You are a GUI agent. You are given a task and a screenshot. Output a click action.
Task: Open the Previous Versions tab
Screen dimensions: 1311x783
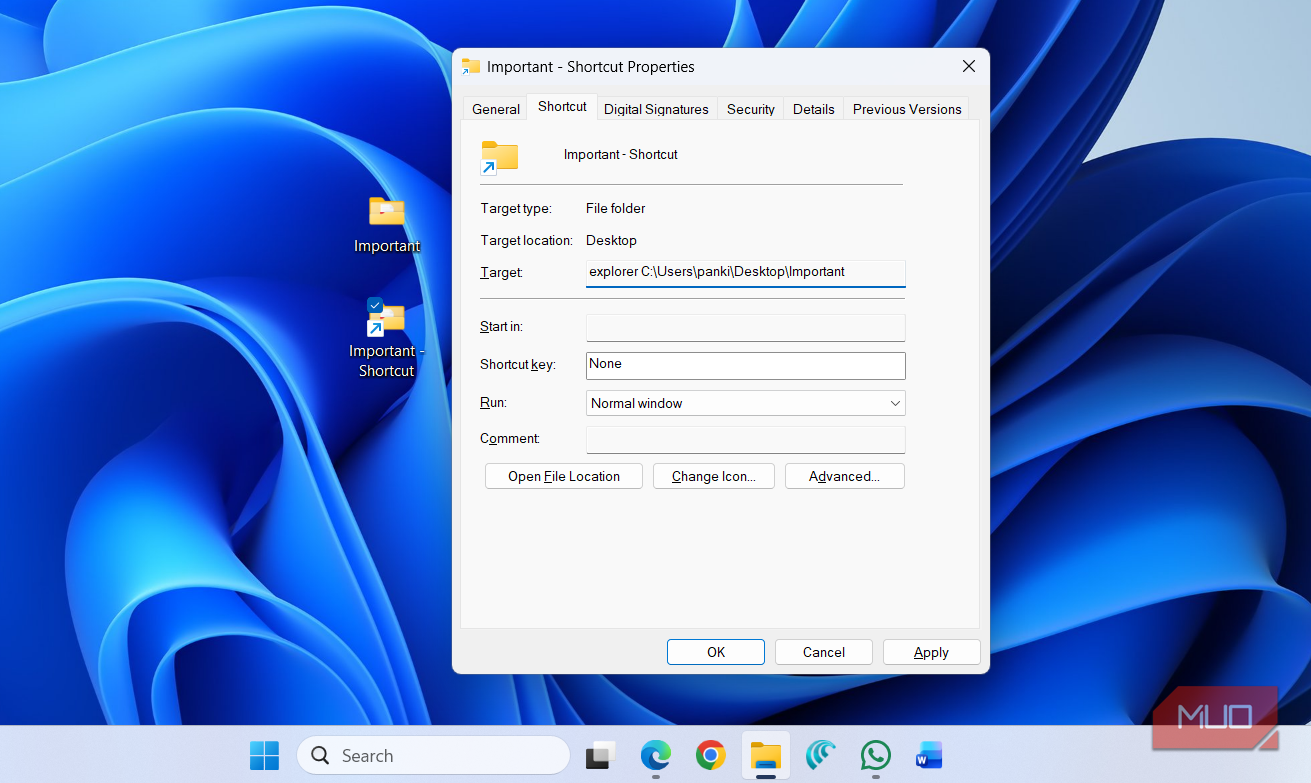[x=907, y=109]
